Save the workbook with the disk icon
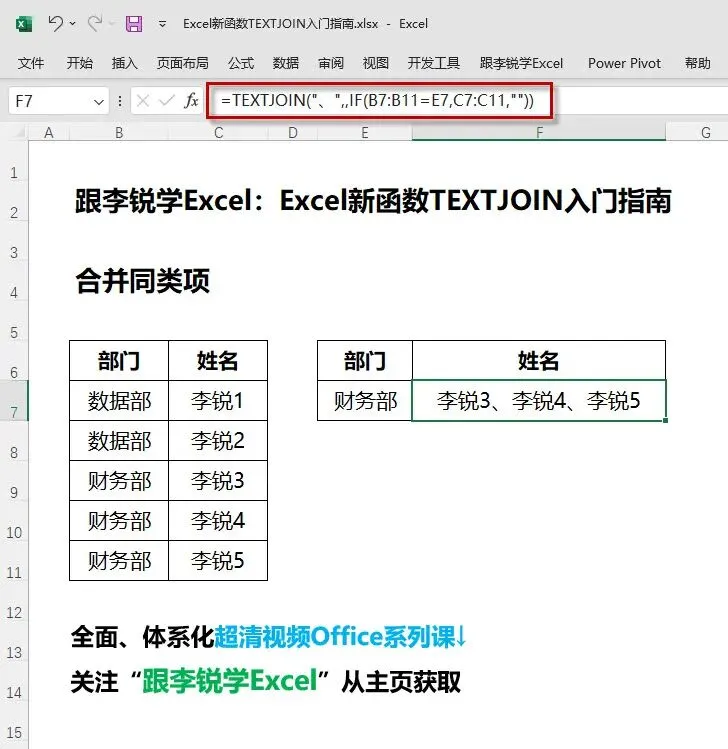Viewport: 728px width, 749px height. click(134, 23)
